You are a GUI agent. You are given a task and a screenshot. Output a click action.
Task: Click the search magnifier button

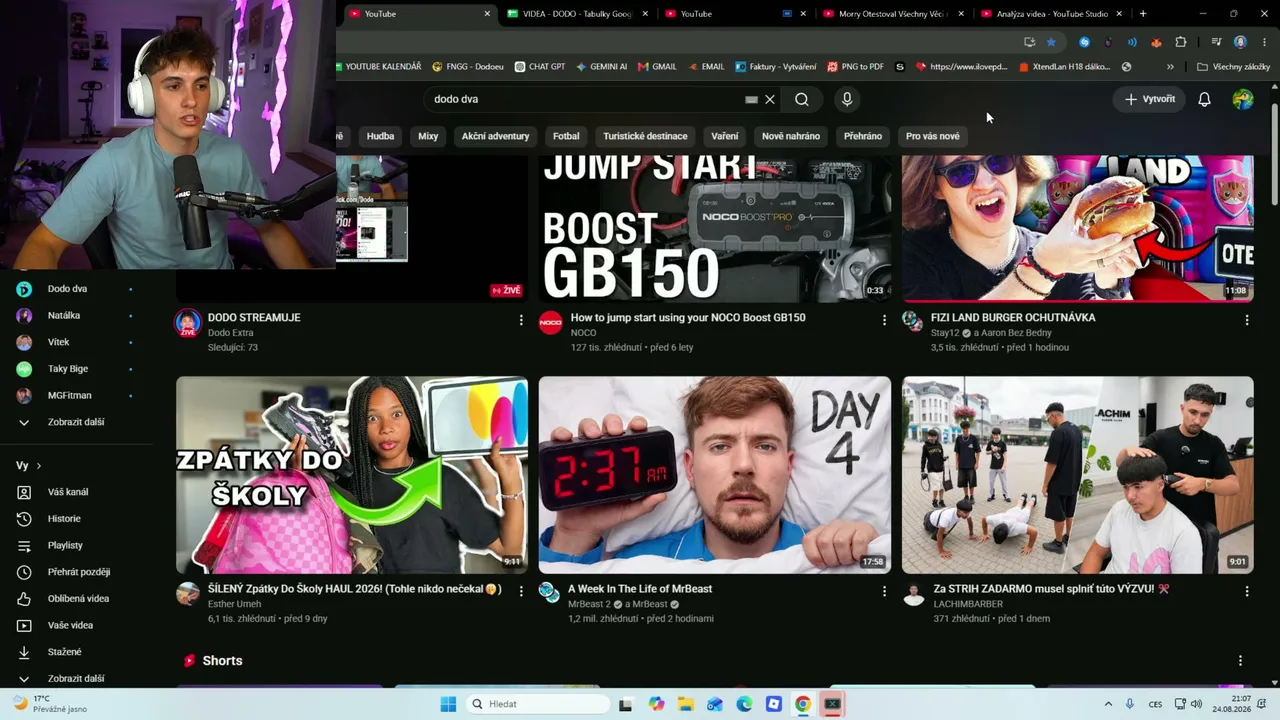click(802, 100)
